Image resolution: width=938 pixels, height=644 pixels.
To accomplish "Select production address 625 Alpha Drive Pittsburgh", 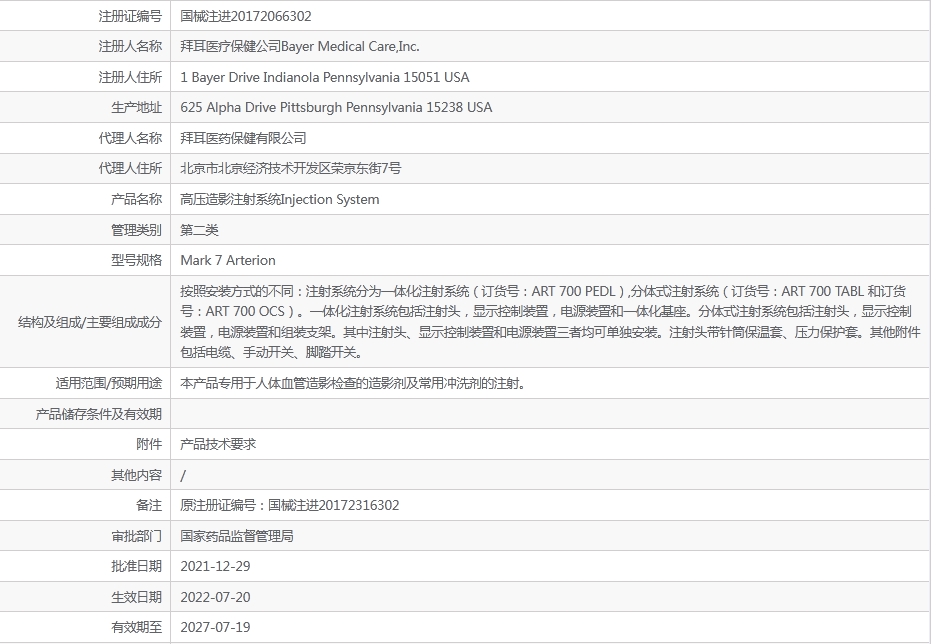I will (261, 108).
